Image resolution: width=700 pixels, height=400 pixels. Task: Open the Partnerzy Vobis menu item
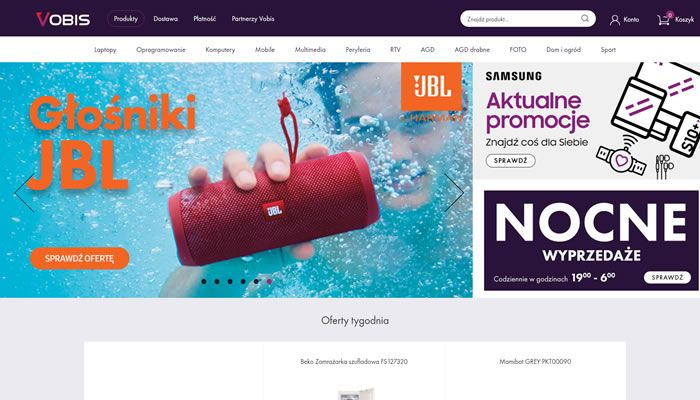[253, 19]
